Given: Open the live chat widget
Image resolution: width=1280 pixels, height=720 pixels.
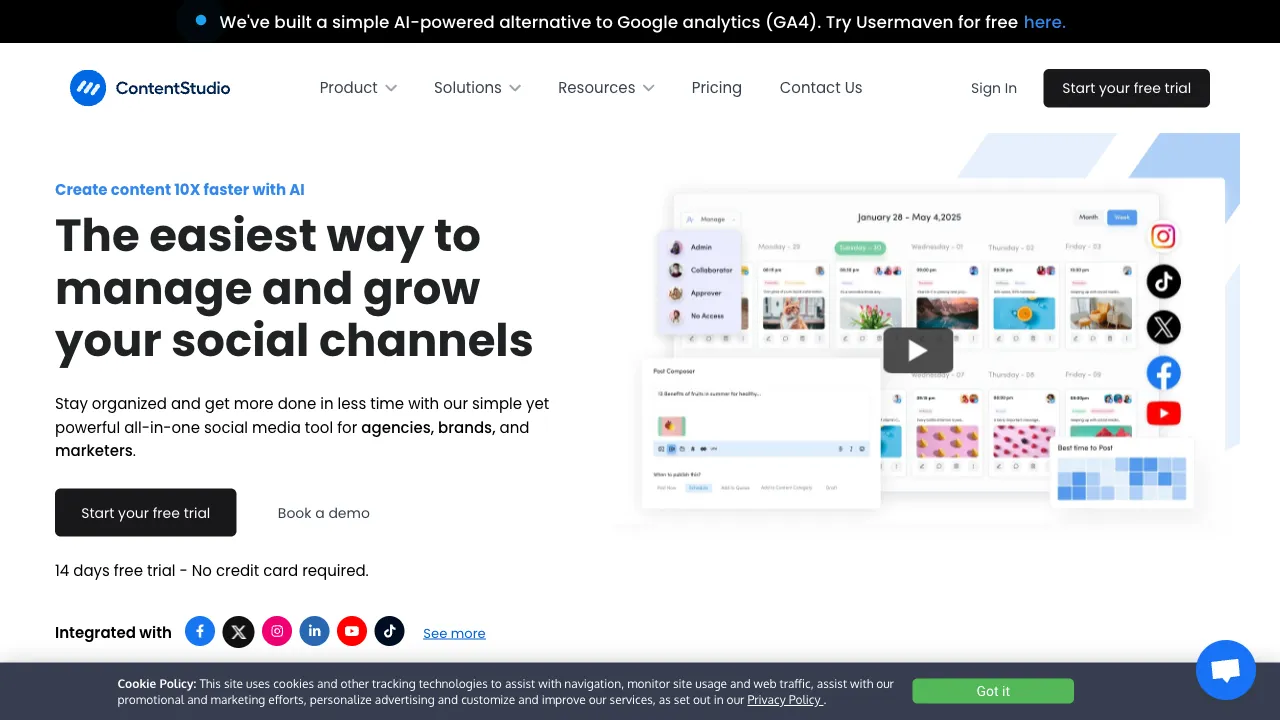Looking at the screenshot, I should click(1226, 670).
